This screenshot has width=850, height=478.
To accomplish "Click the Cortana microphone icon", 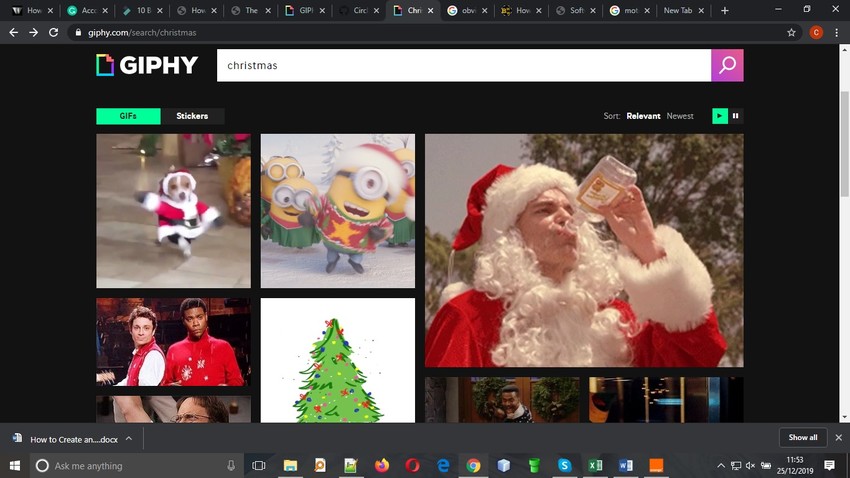I will [231, 466].
